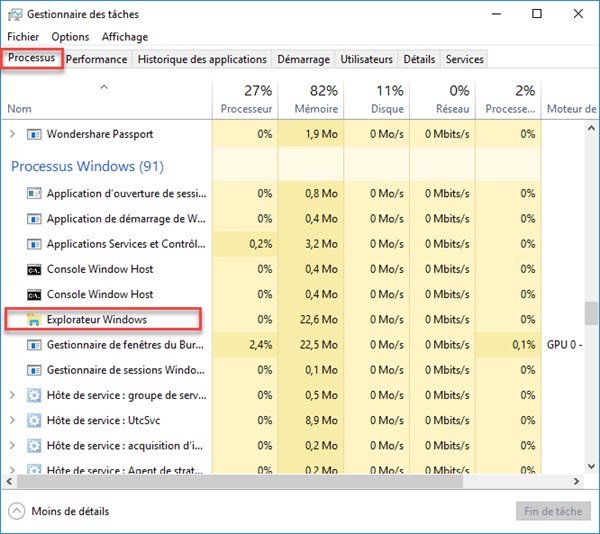Screen dimensions: 600x534
Task: Click the 22,6 Mo memory value
Action: (318, 319)
